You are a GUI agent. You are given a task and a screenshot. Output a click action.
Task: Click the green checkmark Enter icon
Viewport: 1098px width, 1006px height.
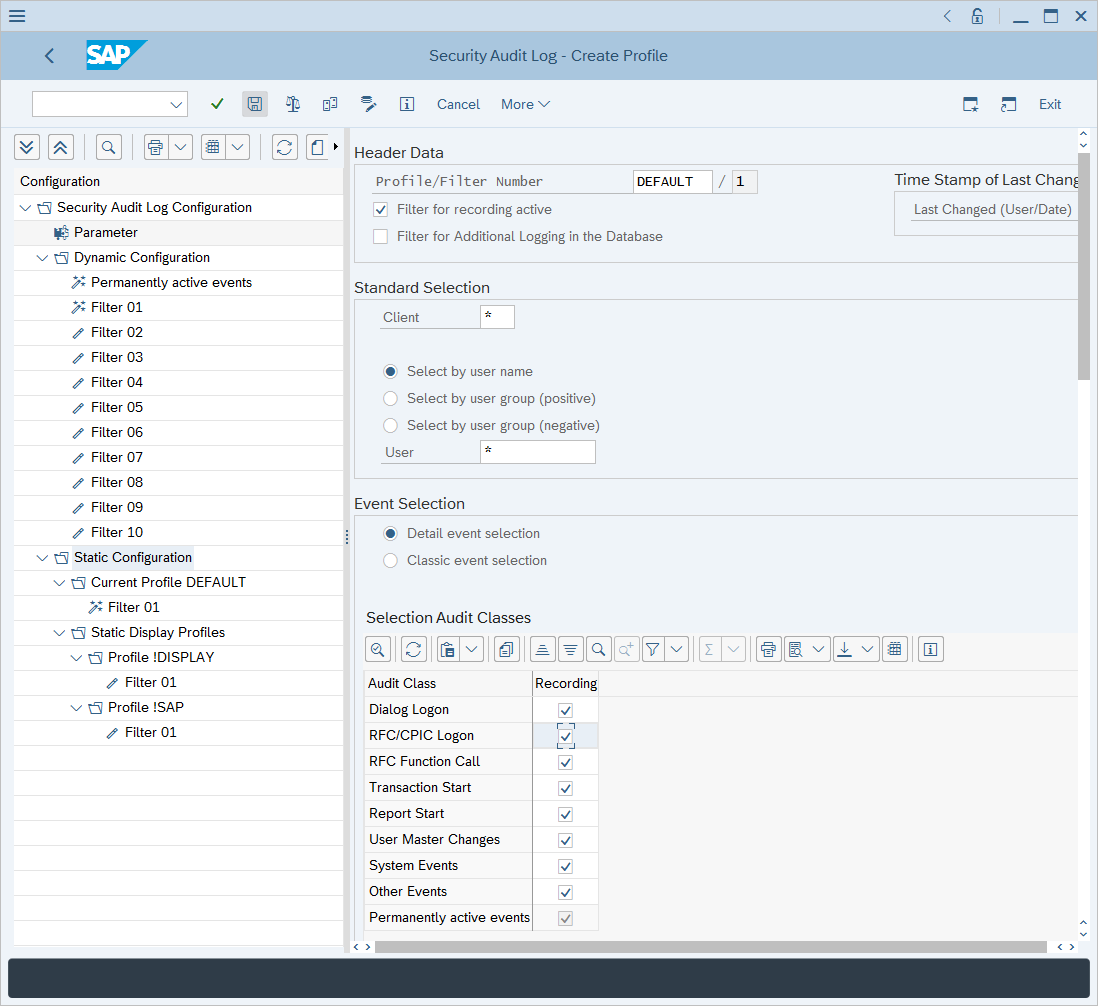coord(217,104)
